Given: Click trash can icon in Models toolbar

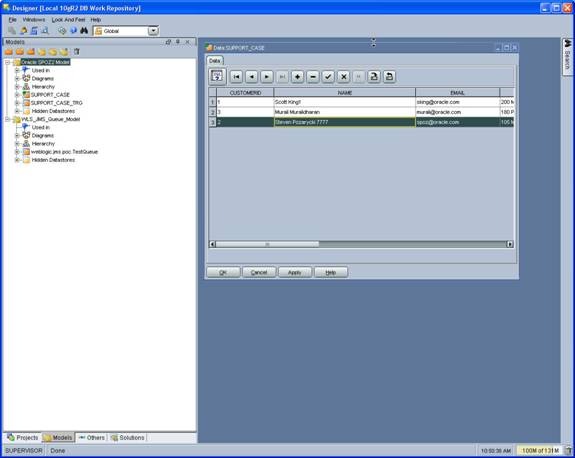Looking at the screenshot, I should point(77,52).
